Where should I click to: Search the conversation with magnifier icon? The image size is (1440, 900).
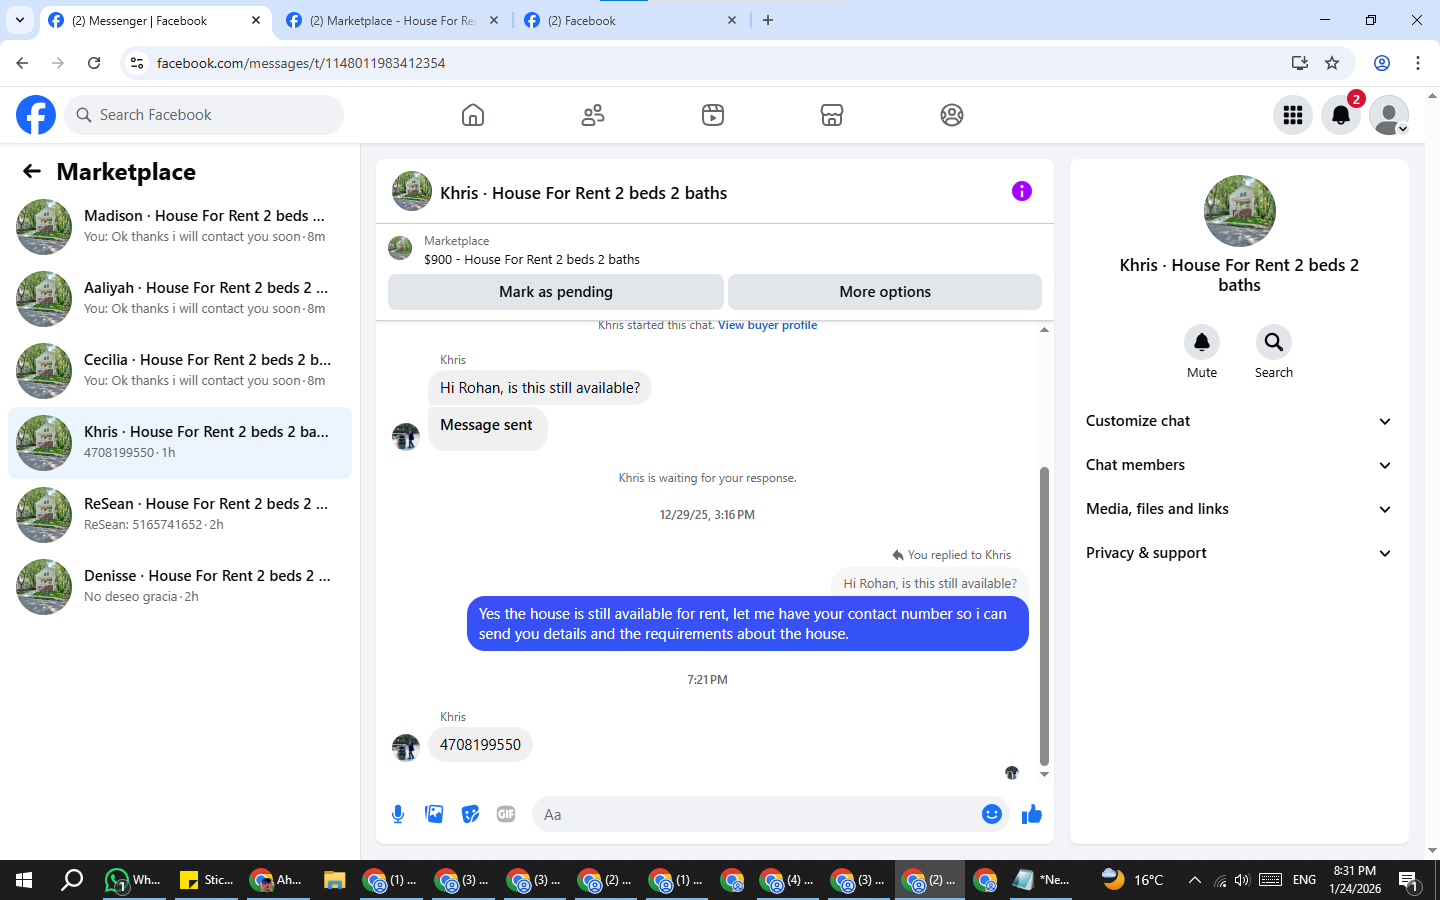pyautogui.click(x=1274, y=342)
